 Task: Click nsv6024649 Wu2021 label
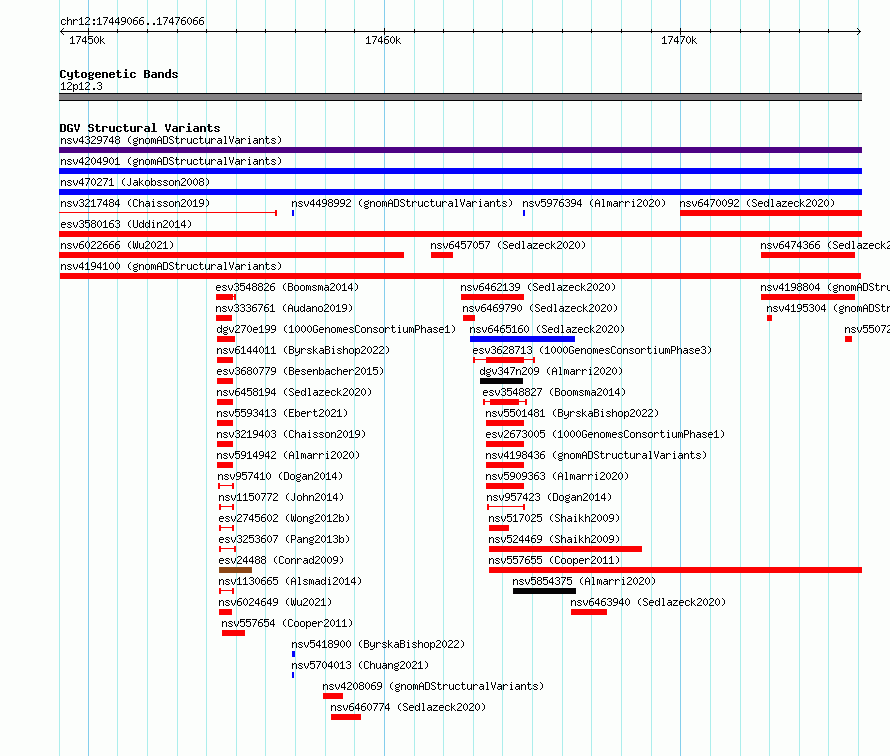click(275, 602)
